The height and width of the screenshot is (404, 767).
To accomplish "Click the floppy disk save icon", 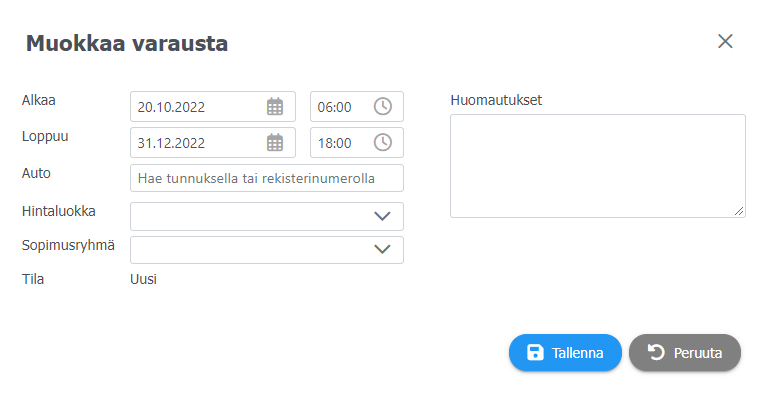I will click(x=535, y=353).
